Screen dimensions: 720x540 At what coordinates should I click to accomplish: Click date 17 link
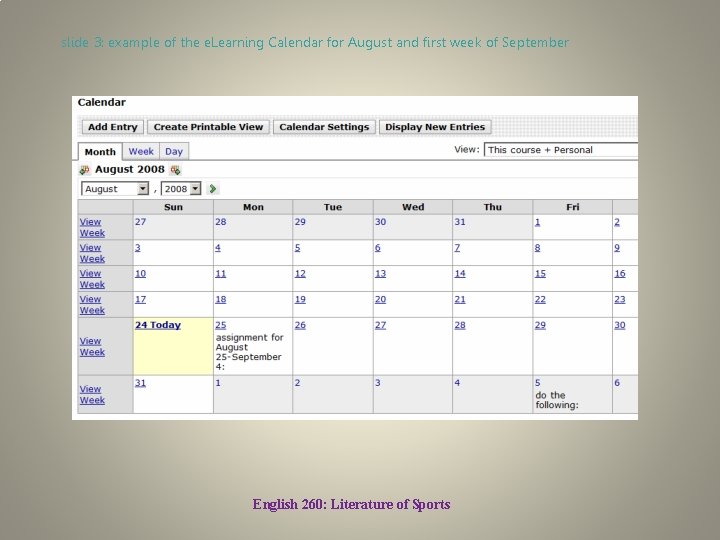tap(141, 299)
